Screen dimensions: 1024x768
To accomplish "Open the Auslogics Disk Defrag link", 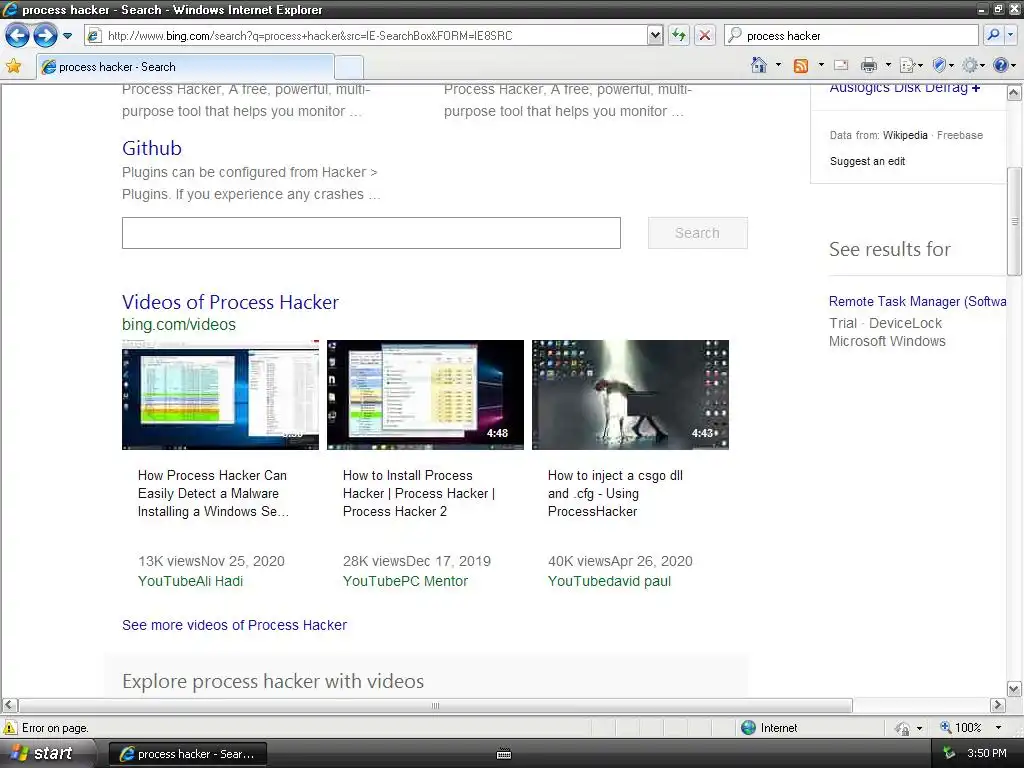I will [904, 89].
